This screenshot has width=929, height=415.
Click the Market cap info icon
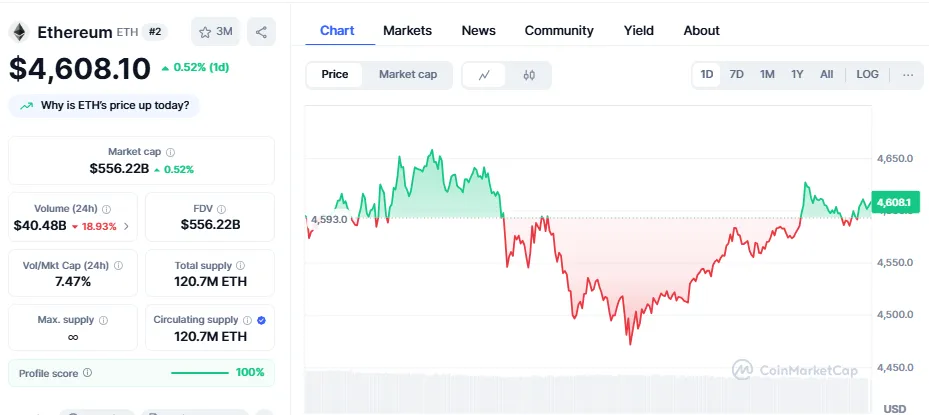[170, 152]
